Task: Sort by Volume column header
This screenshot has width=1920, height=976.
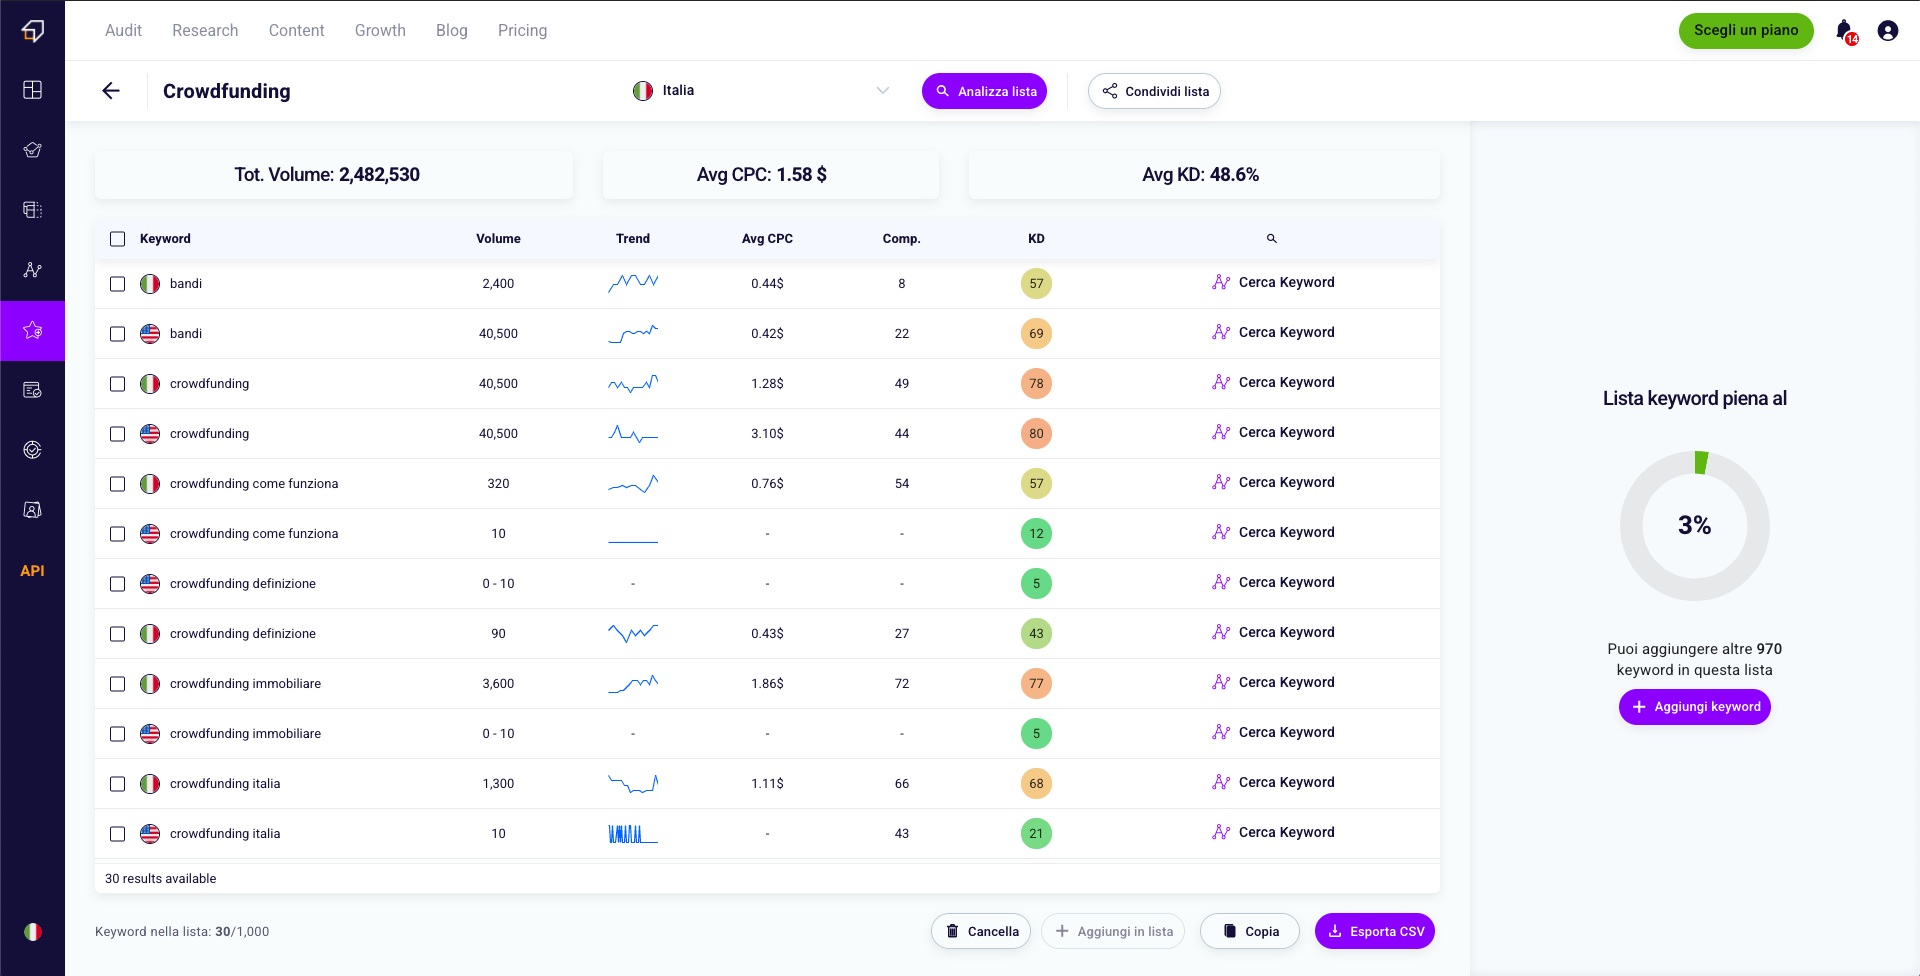Action: coord(498,239)
